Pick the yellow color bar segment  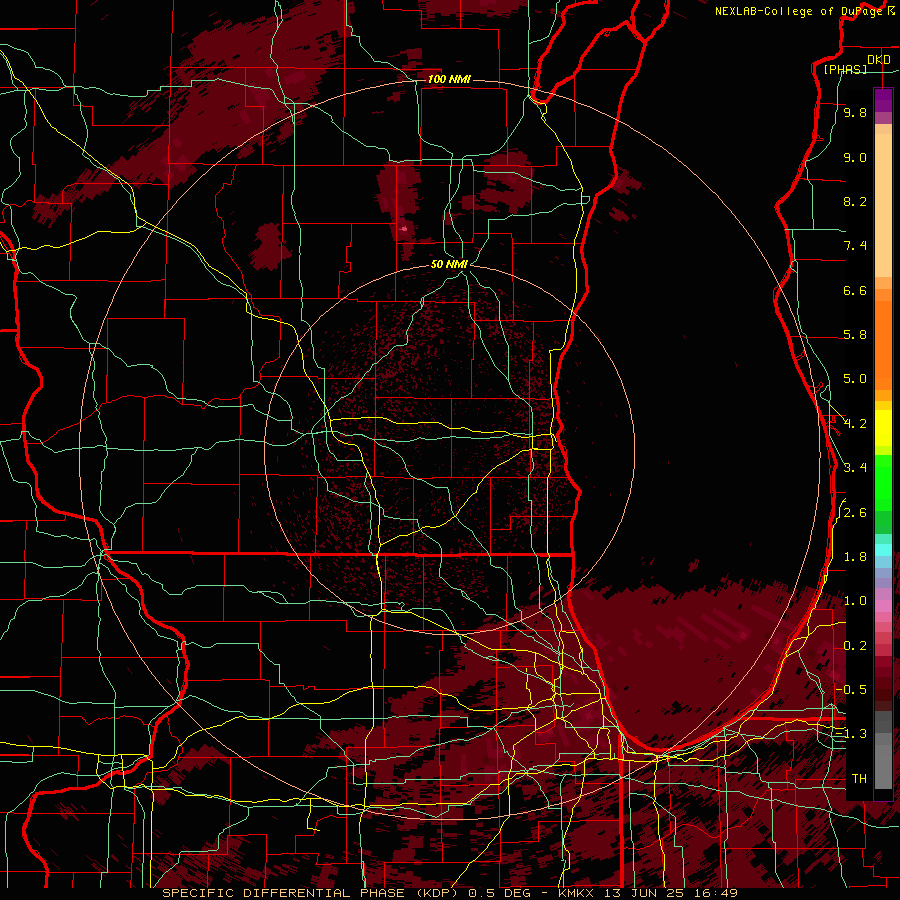pos(883,428)
